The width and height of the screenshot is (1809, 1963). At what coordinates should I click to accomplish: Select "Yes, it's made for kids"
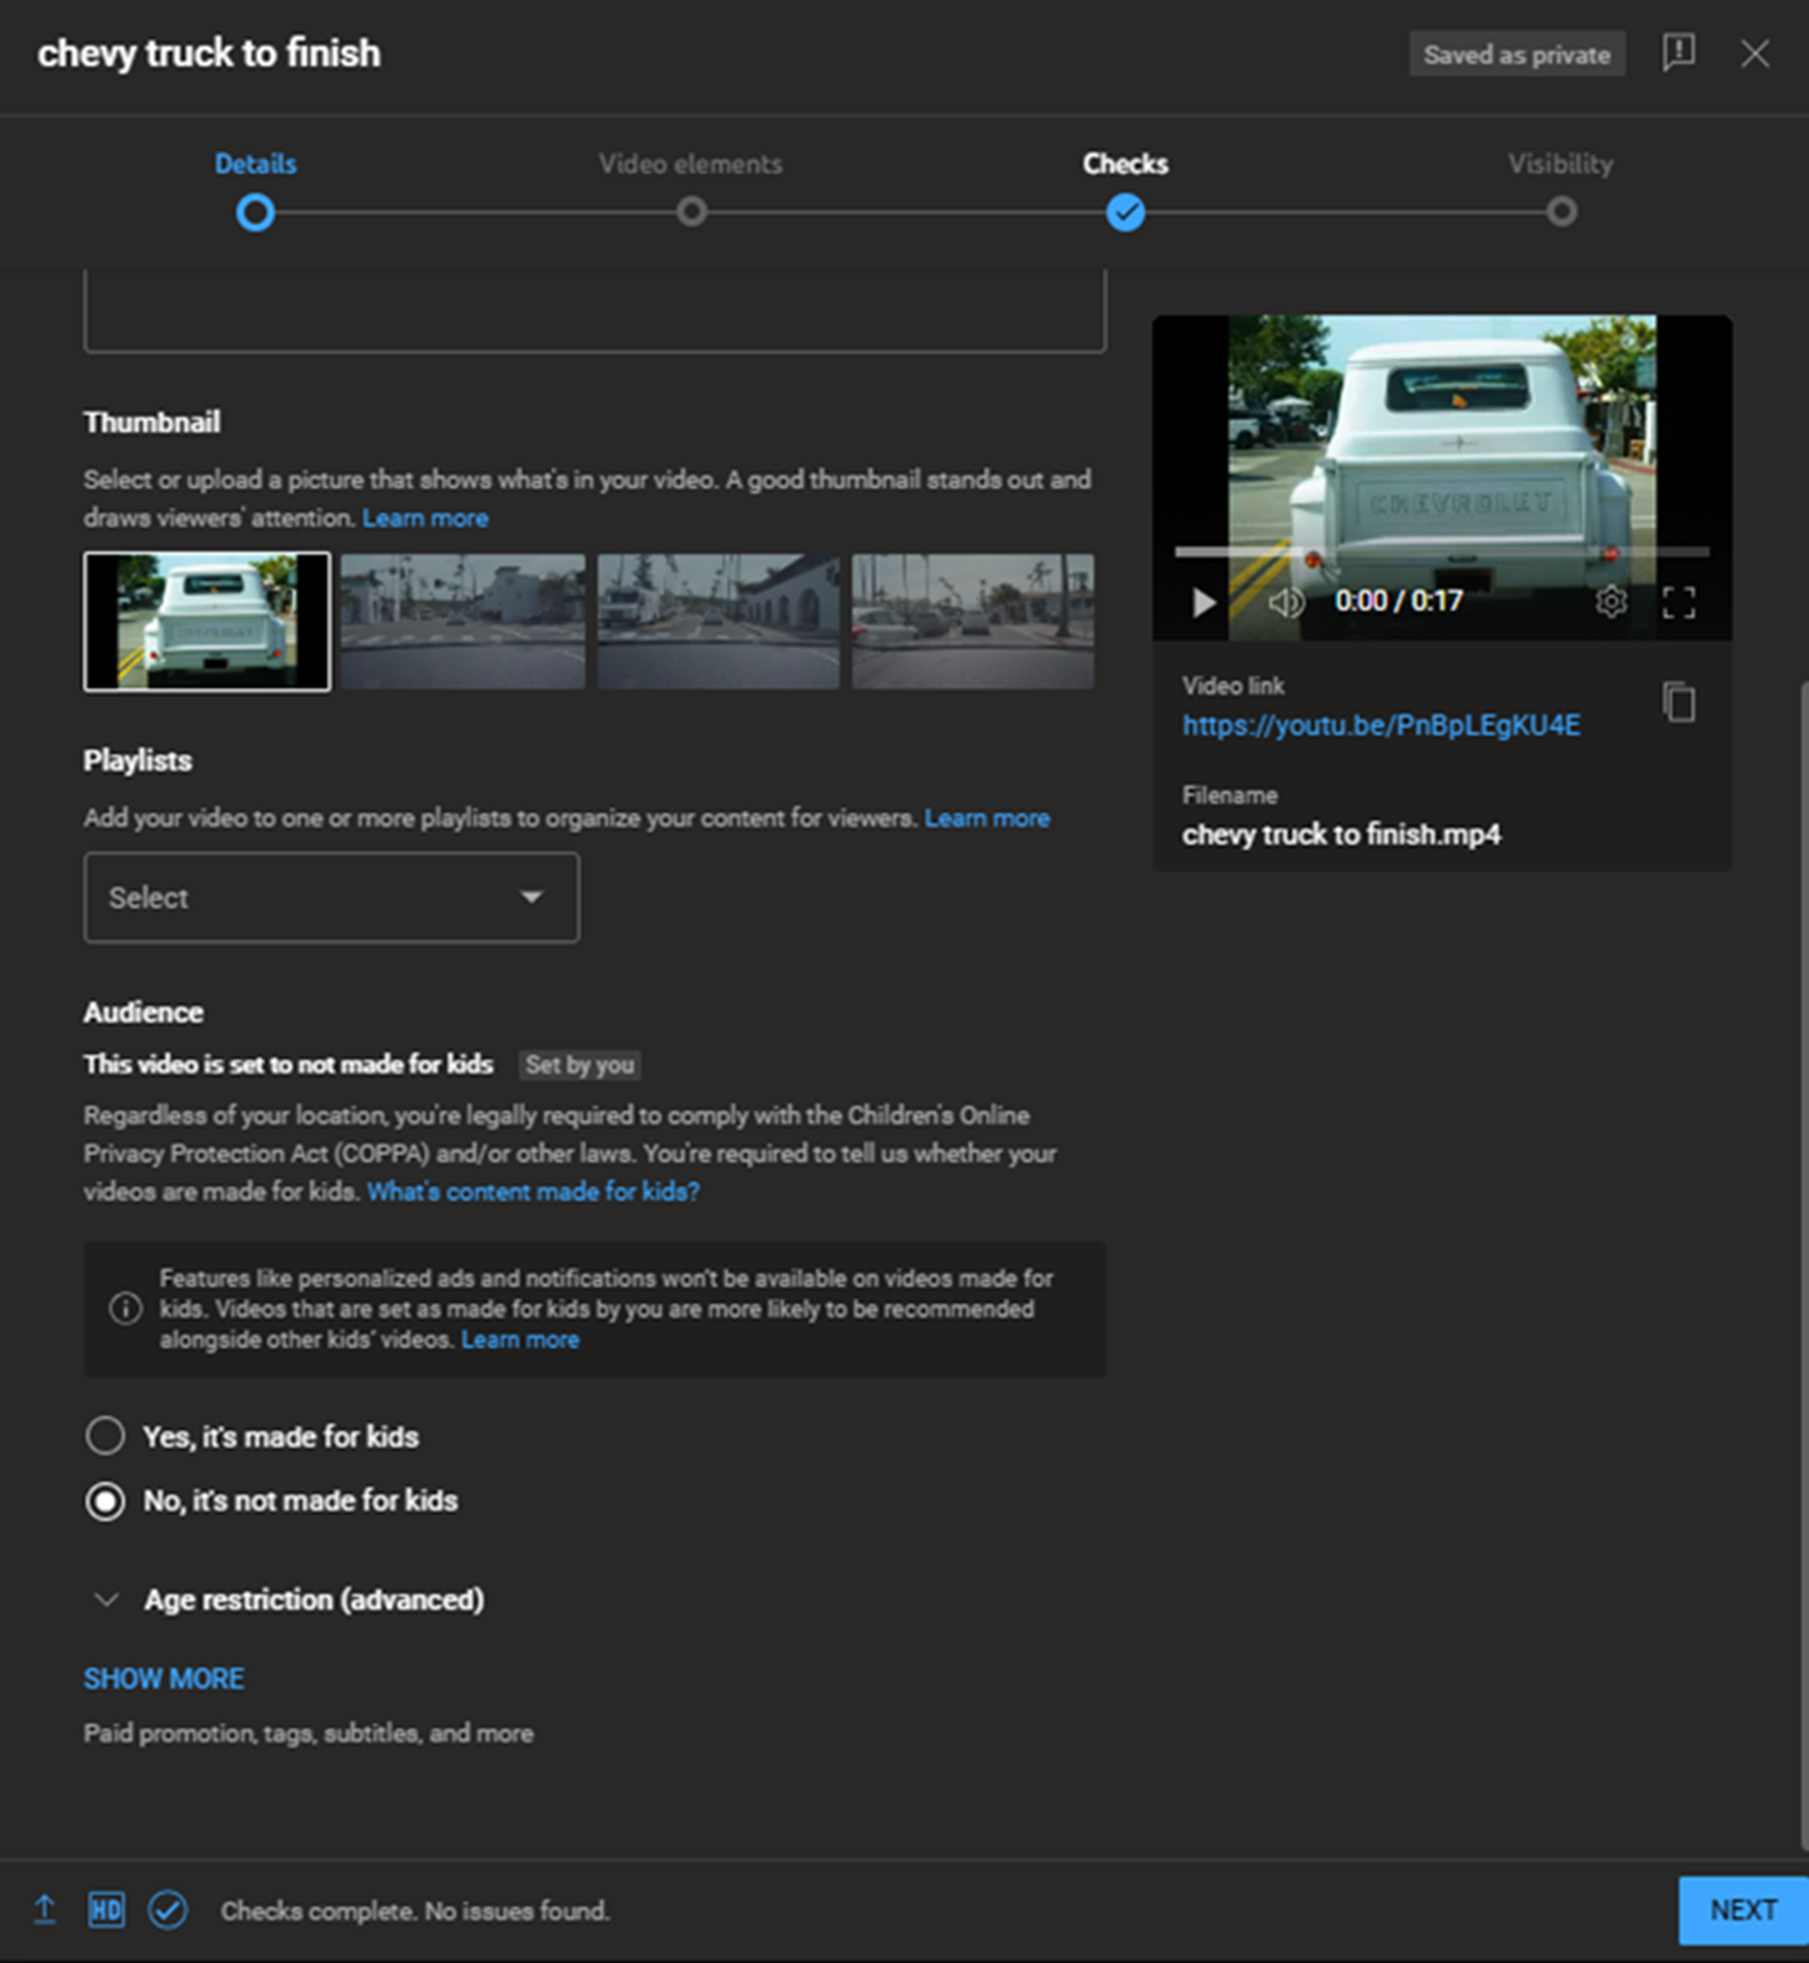tap(106, 1436)
